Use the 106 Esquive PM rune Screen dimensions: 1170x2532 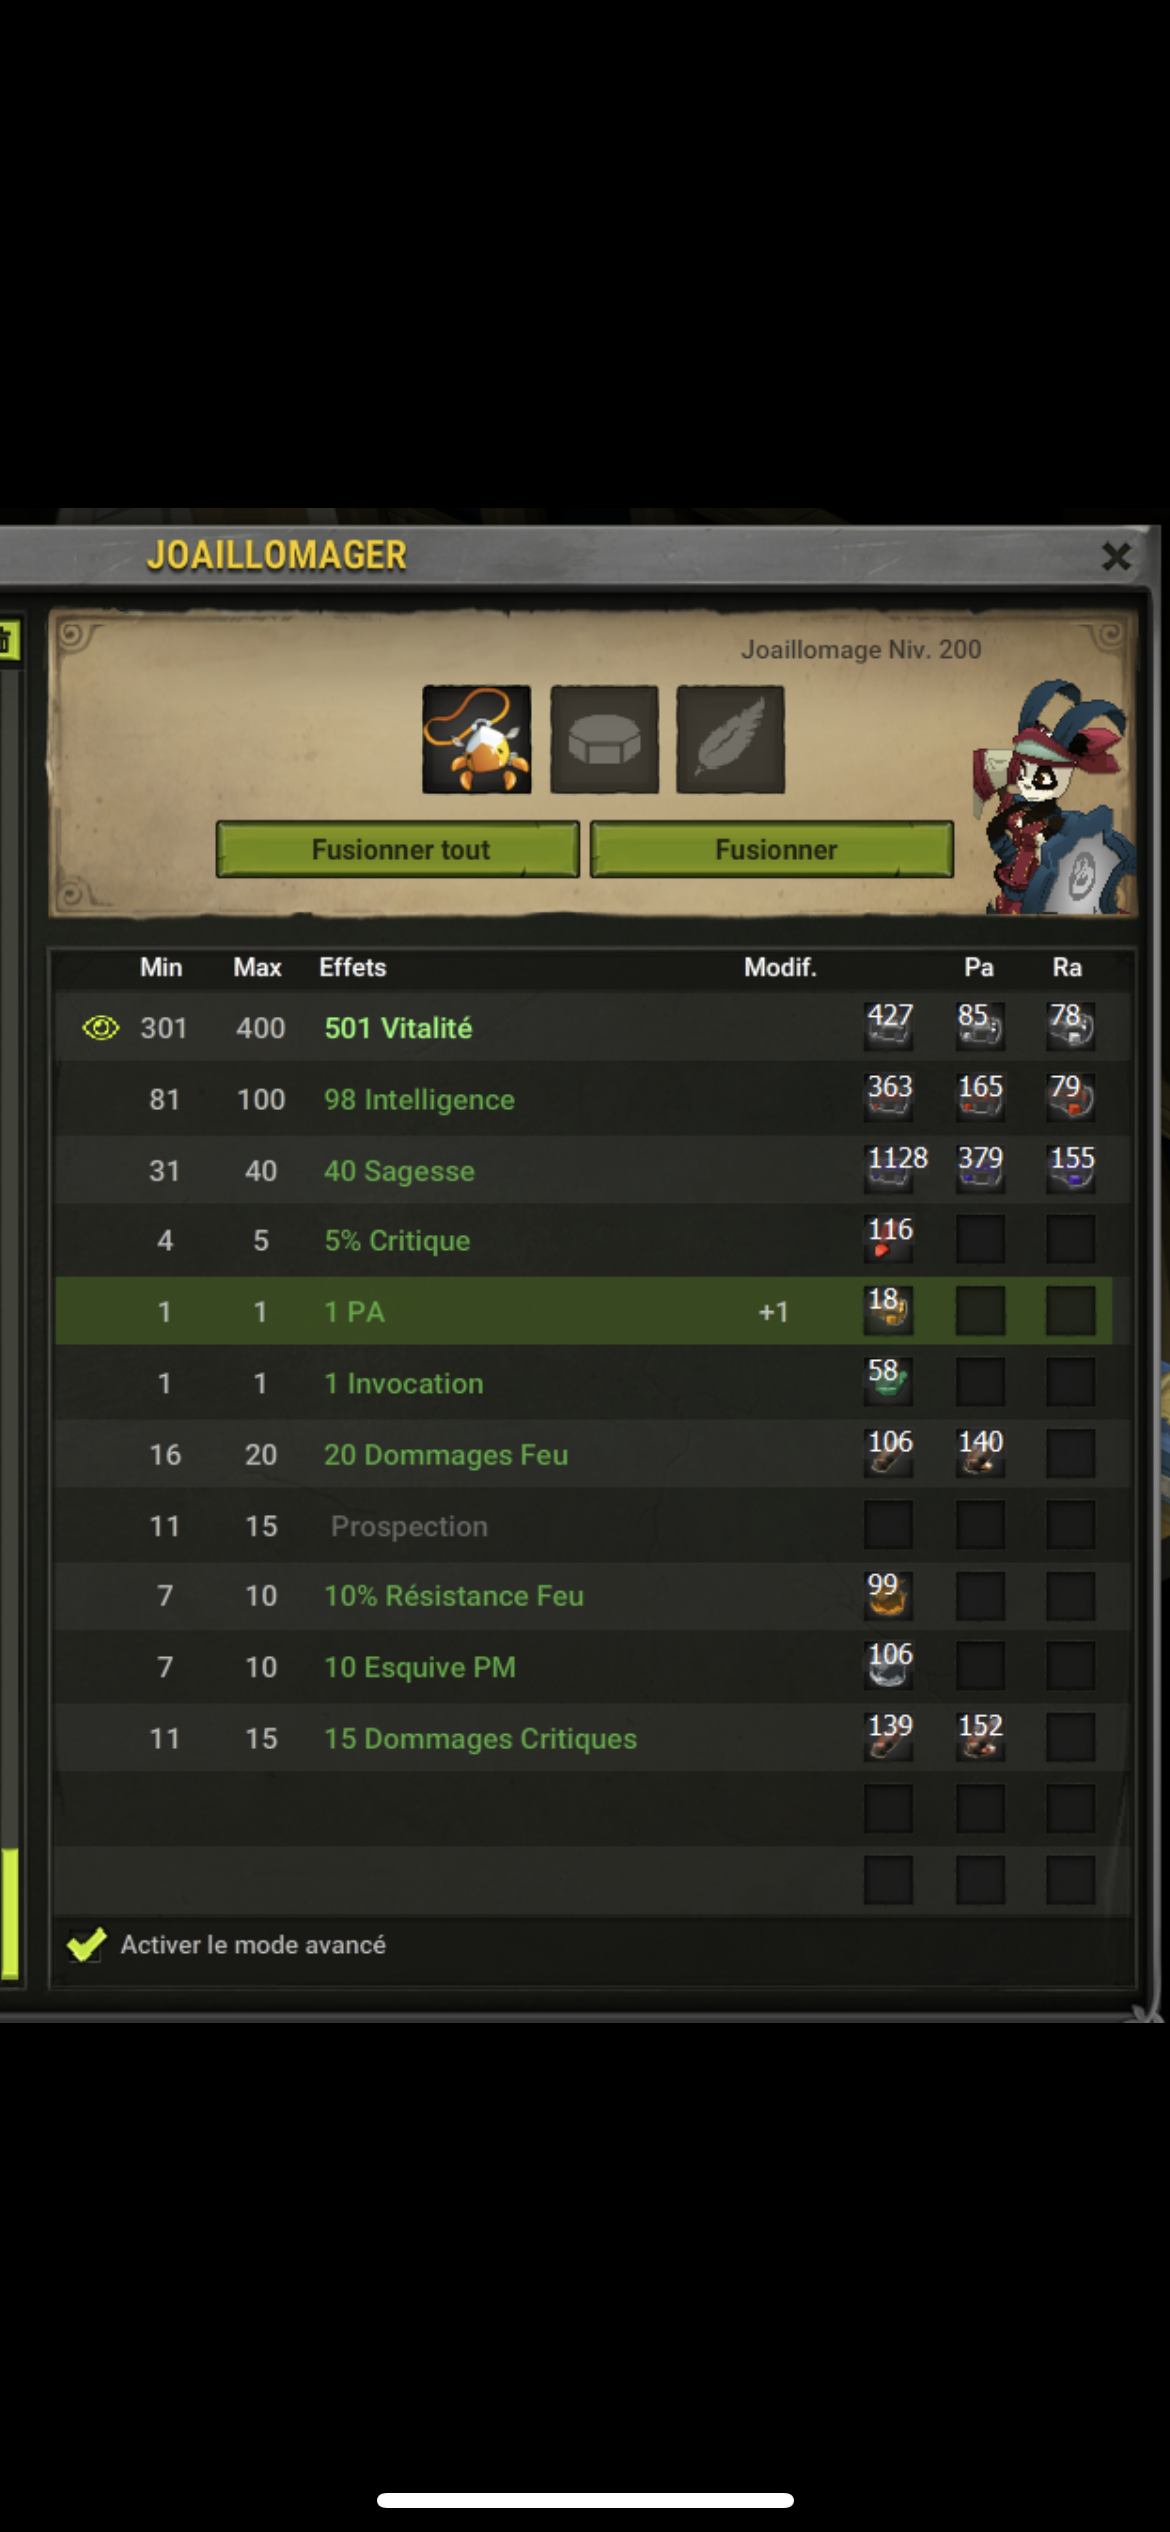[x=889, y=1665]
